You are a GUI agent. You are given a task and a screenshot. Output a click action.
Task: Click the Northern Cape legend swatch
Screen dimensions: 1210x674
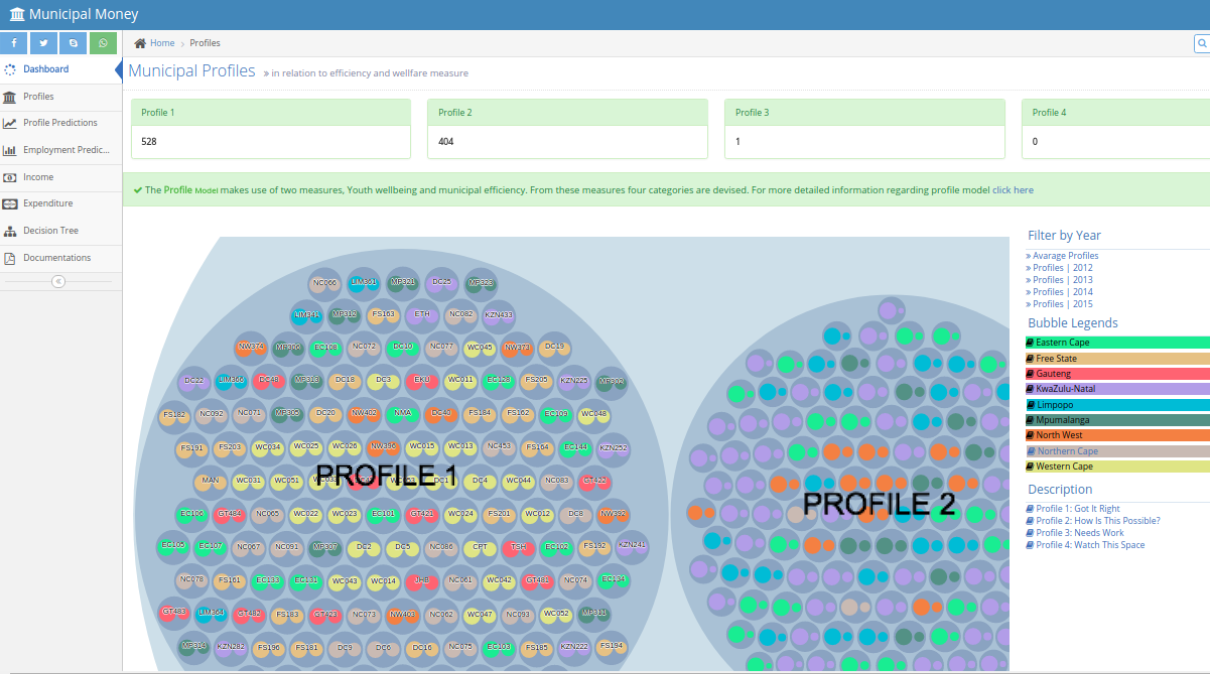(1118, 451)
